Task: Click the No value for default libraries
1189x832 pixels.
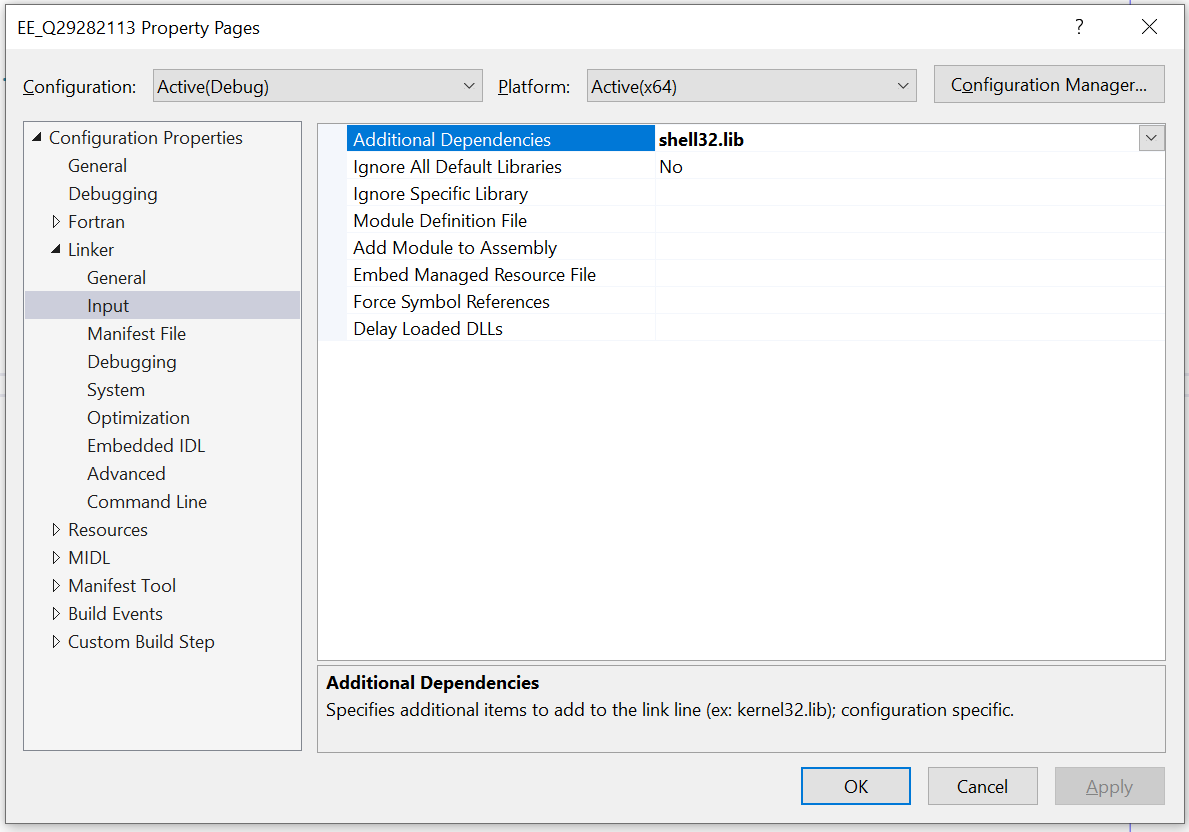Action: pos(909,166)
